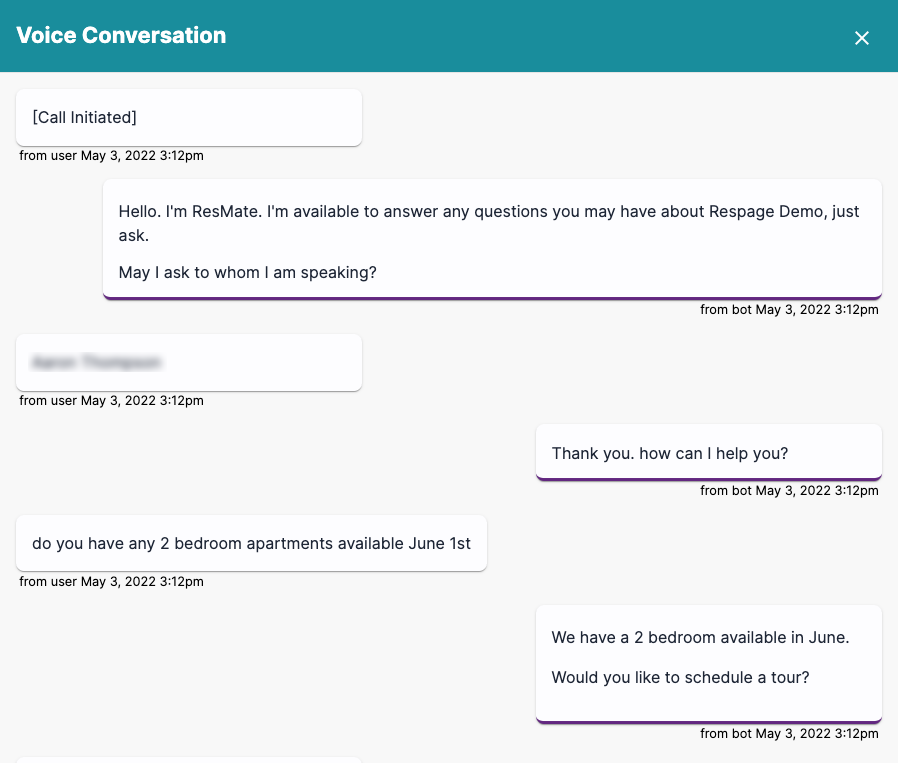
Task: Click the partially visible message bubble at the bottom
Action: 188,759
